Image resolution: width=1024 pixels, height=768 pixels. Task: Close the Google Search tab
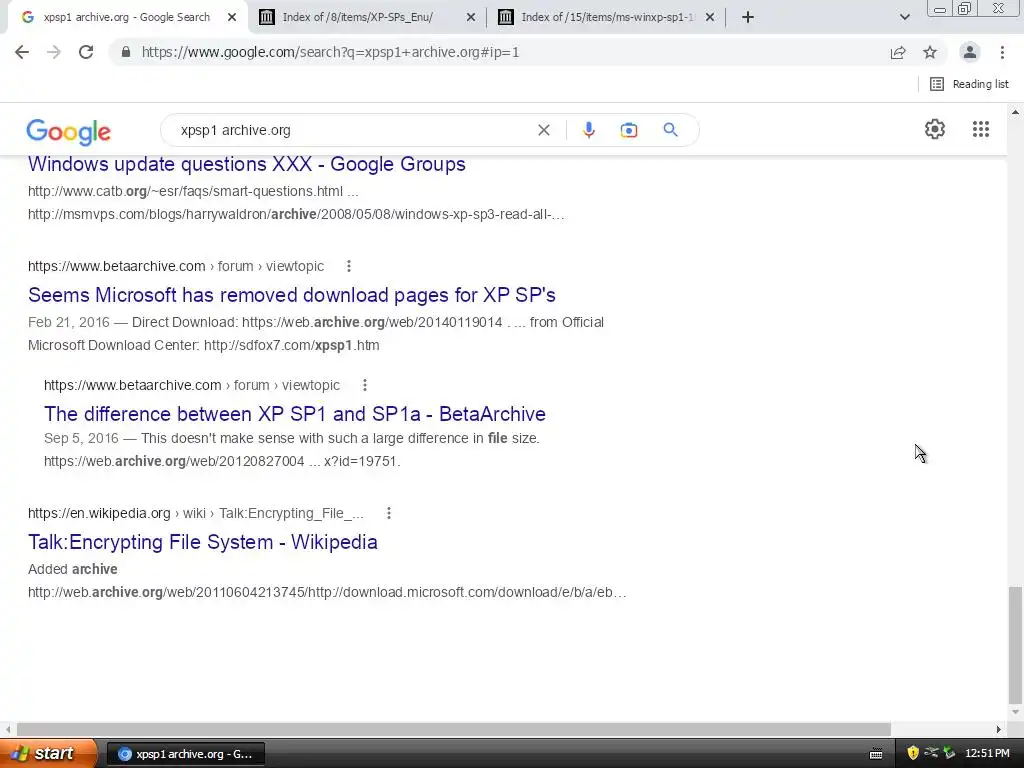(232, 18)
